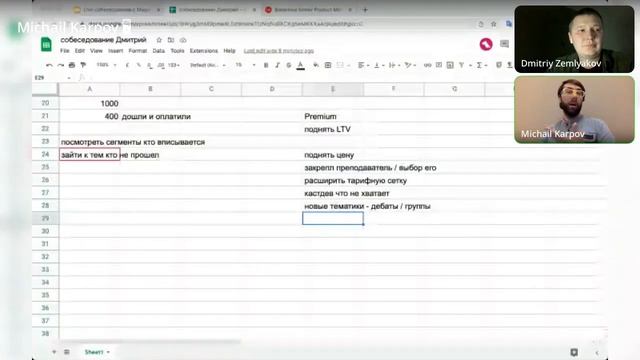Open the borders tool
640x360 pixels.
point(328,65)
